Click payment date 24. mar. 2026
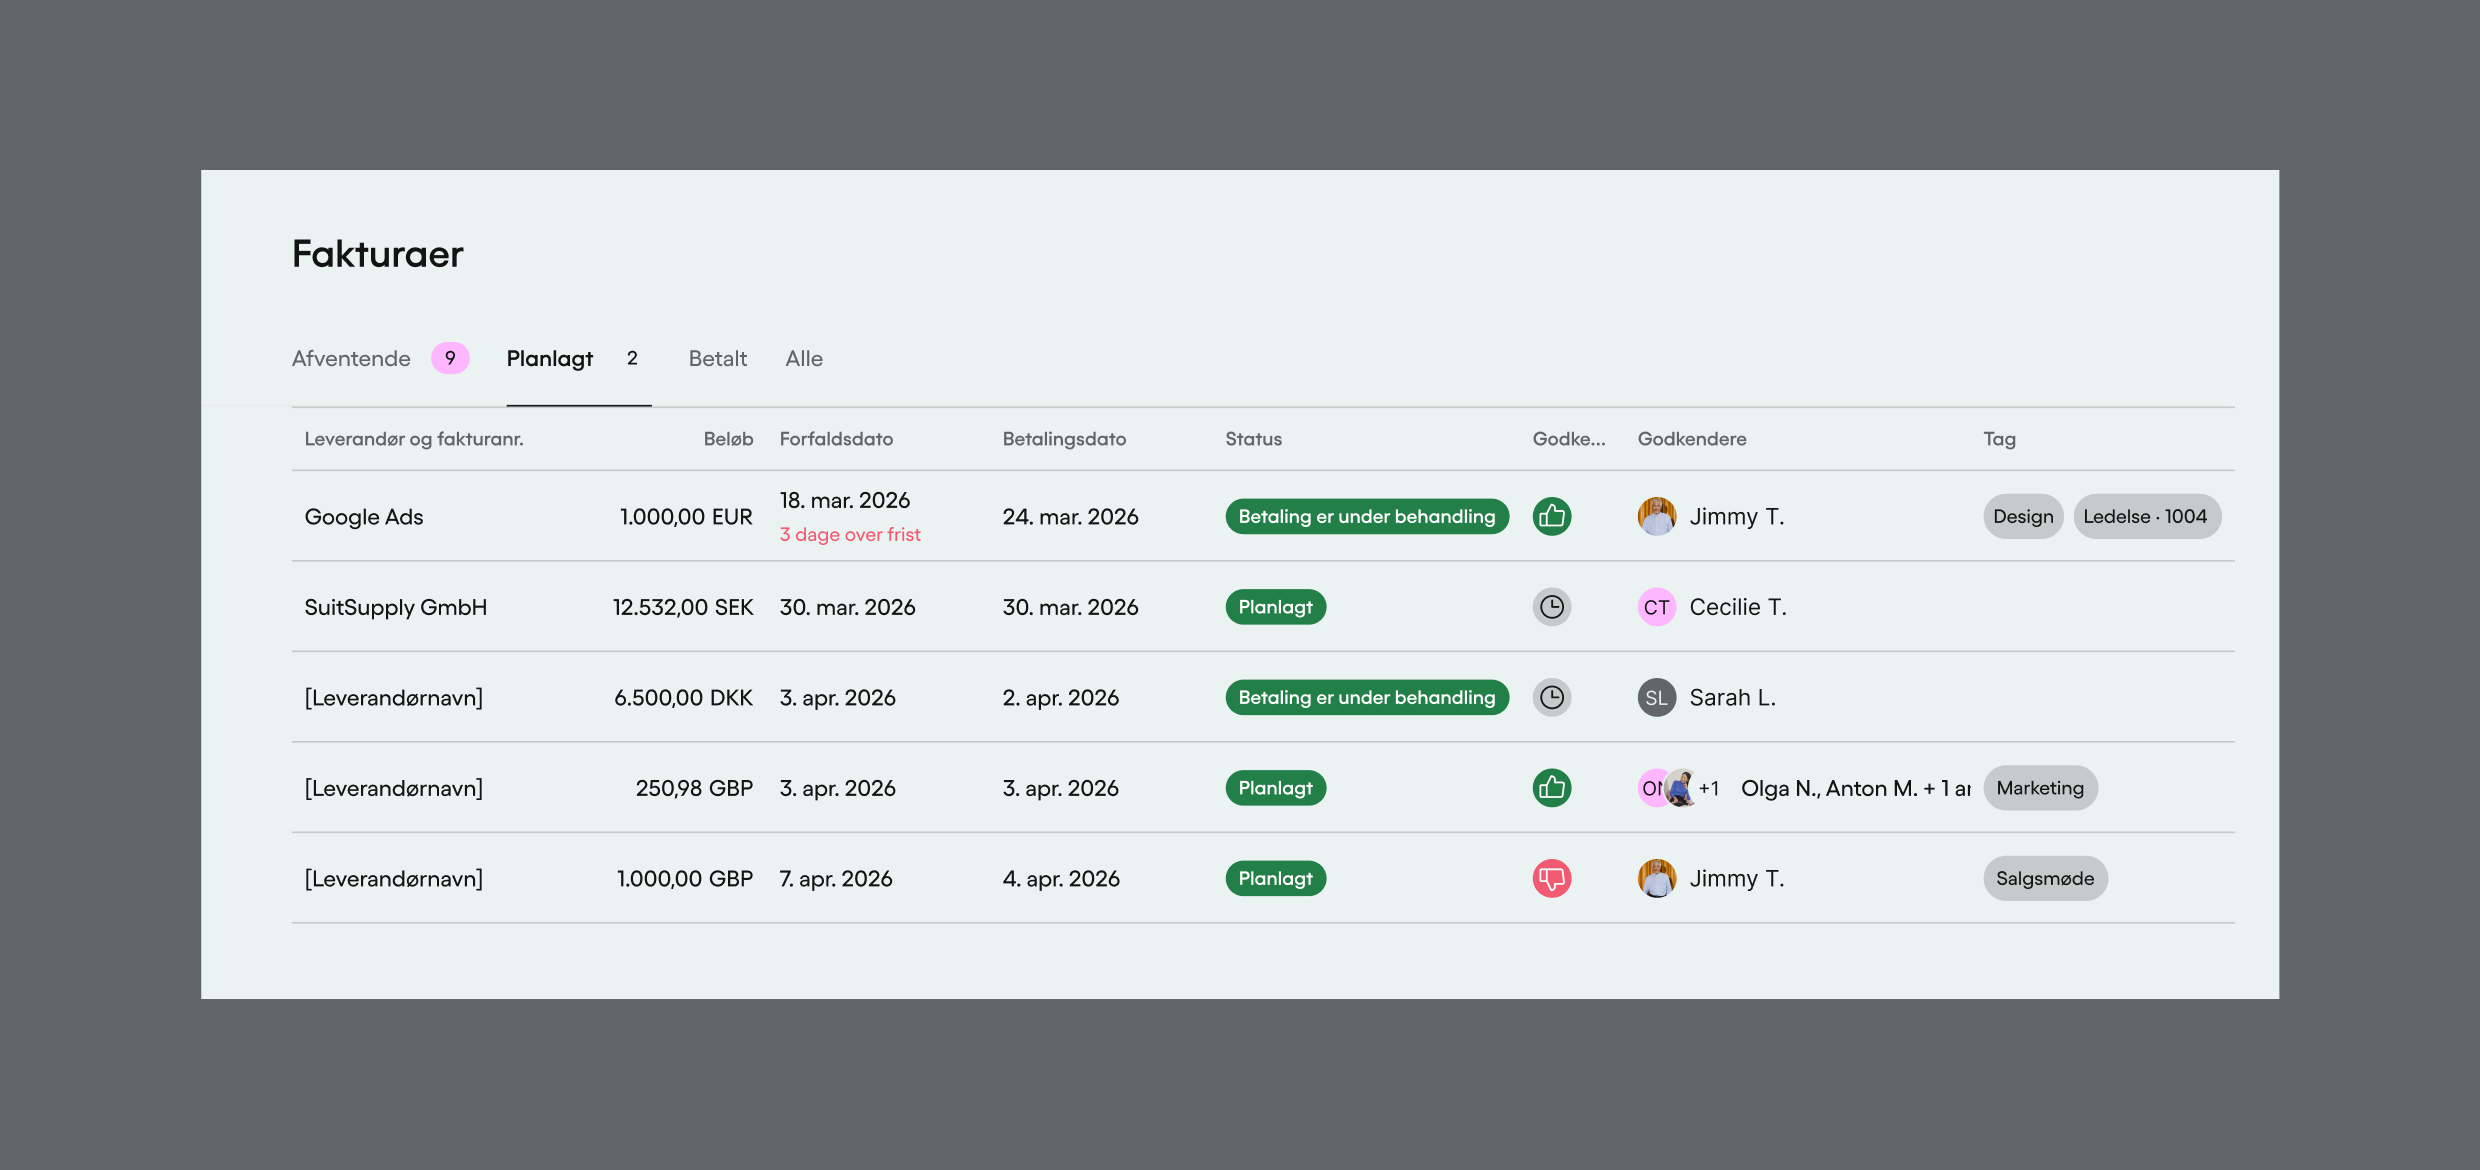The width and height of the screenshot is (2480, 1170). (x=1070, y=517)
